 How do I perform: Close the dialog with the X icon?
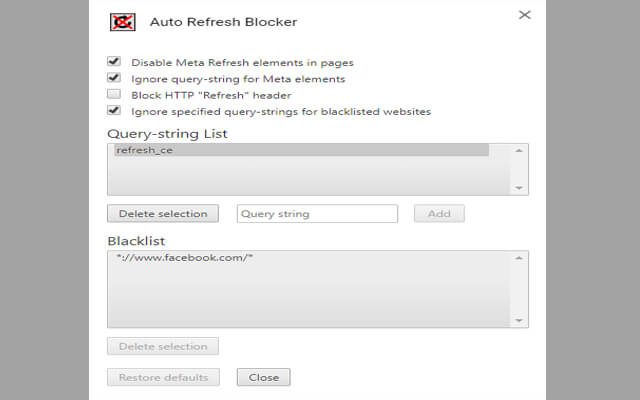click(x=524, y=15)
